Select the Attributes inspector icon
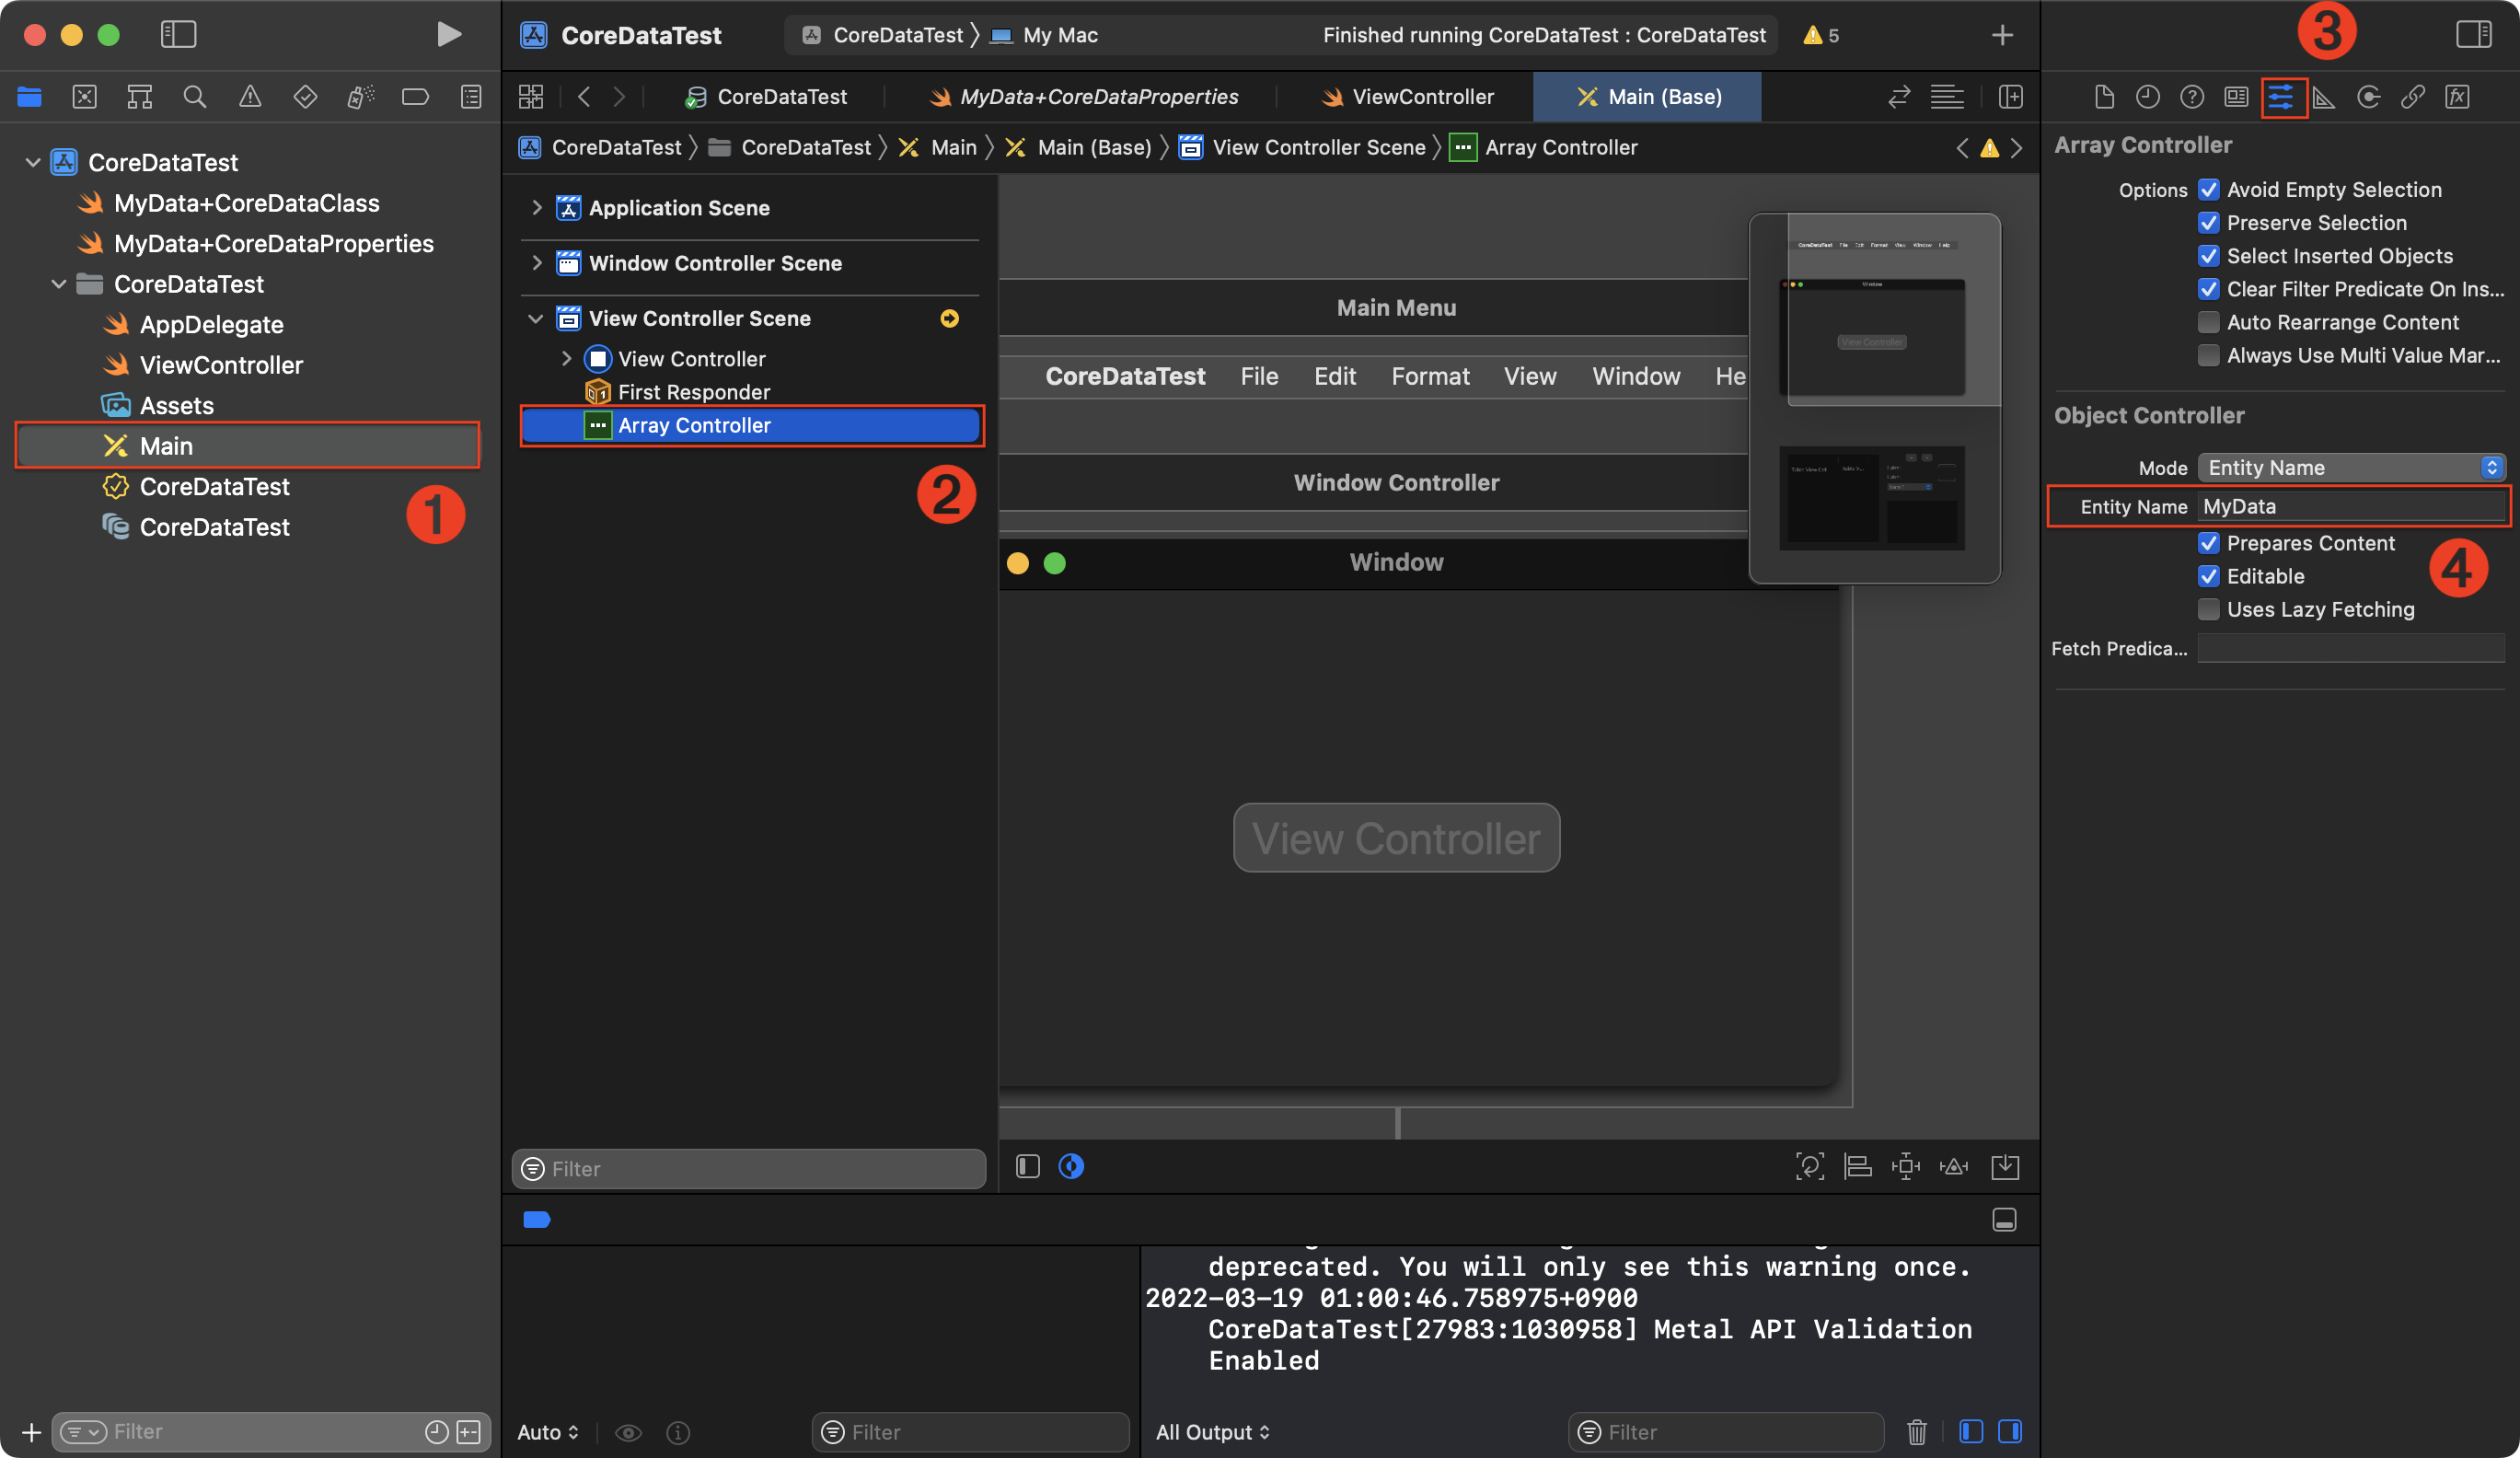This screenshot has width=2520, height=1458. 2281,97
